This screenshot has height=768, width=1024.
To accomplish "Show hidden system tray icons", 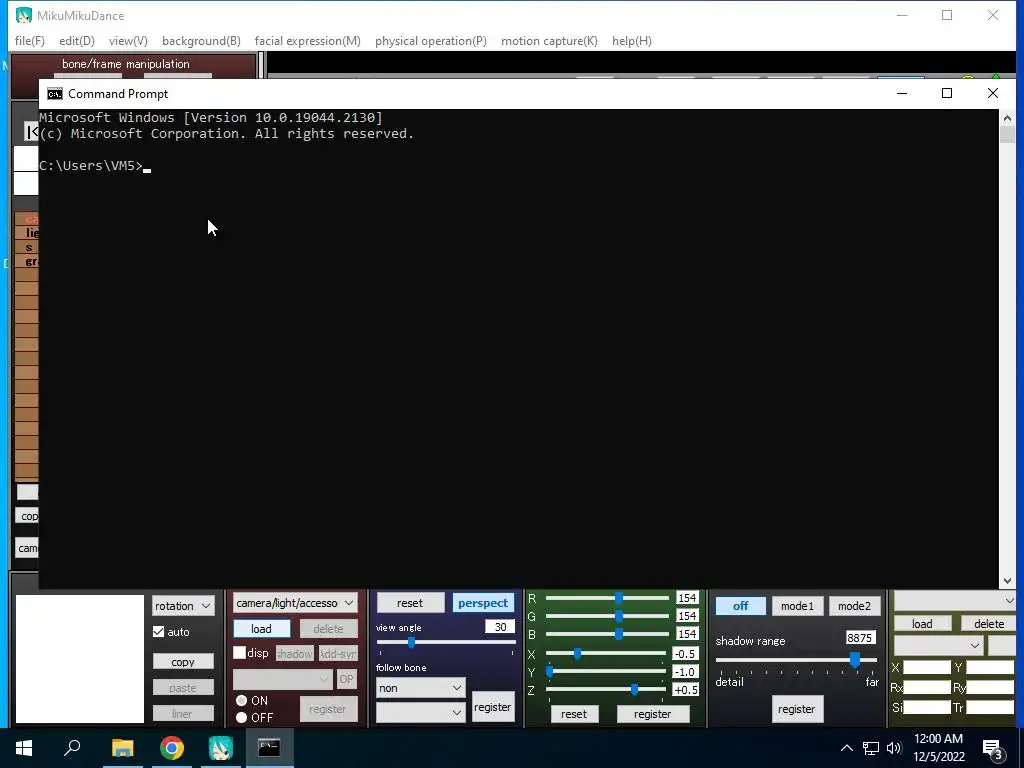I will click(x=846, y=748).
